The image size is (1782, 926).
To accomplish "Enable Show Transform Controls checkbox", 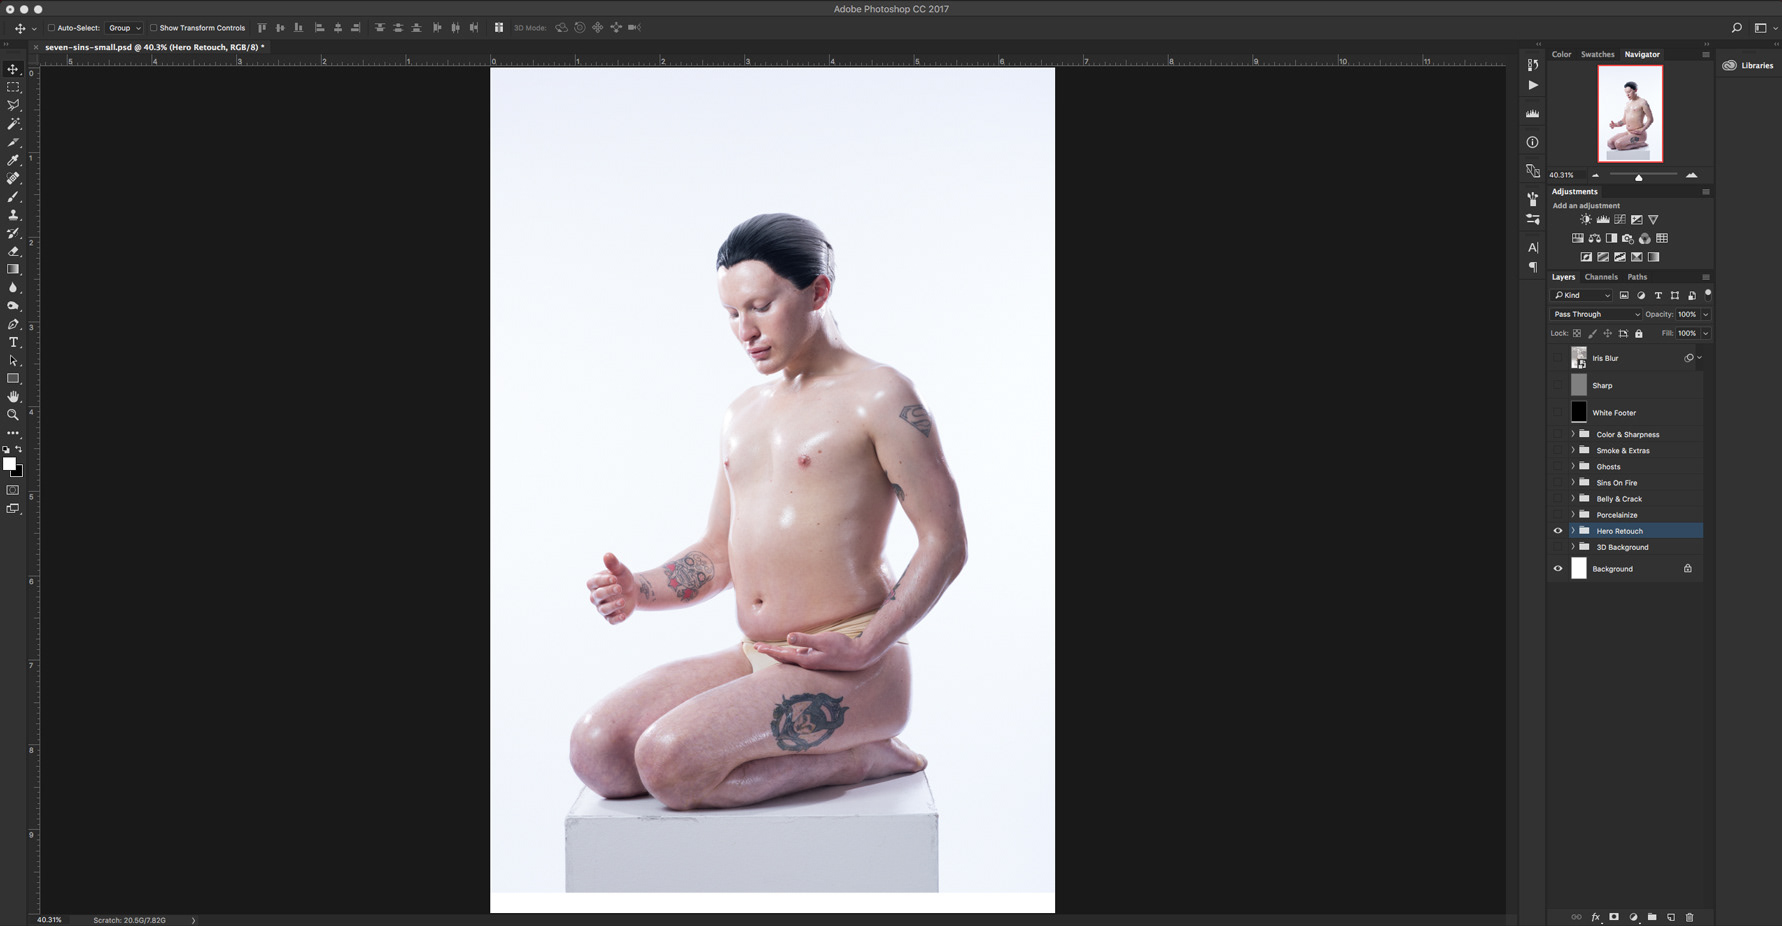I will (153, 28).
